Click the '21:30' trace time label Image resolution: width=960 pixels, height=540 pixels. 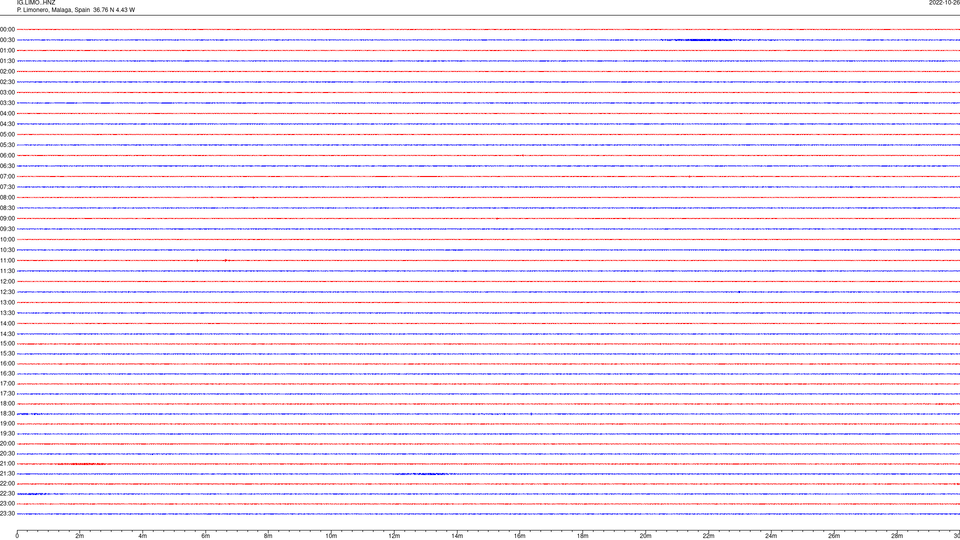pos(7,474)
